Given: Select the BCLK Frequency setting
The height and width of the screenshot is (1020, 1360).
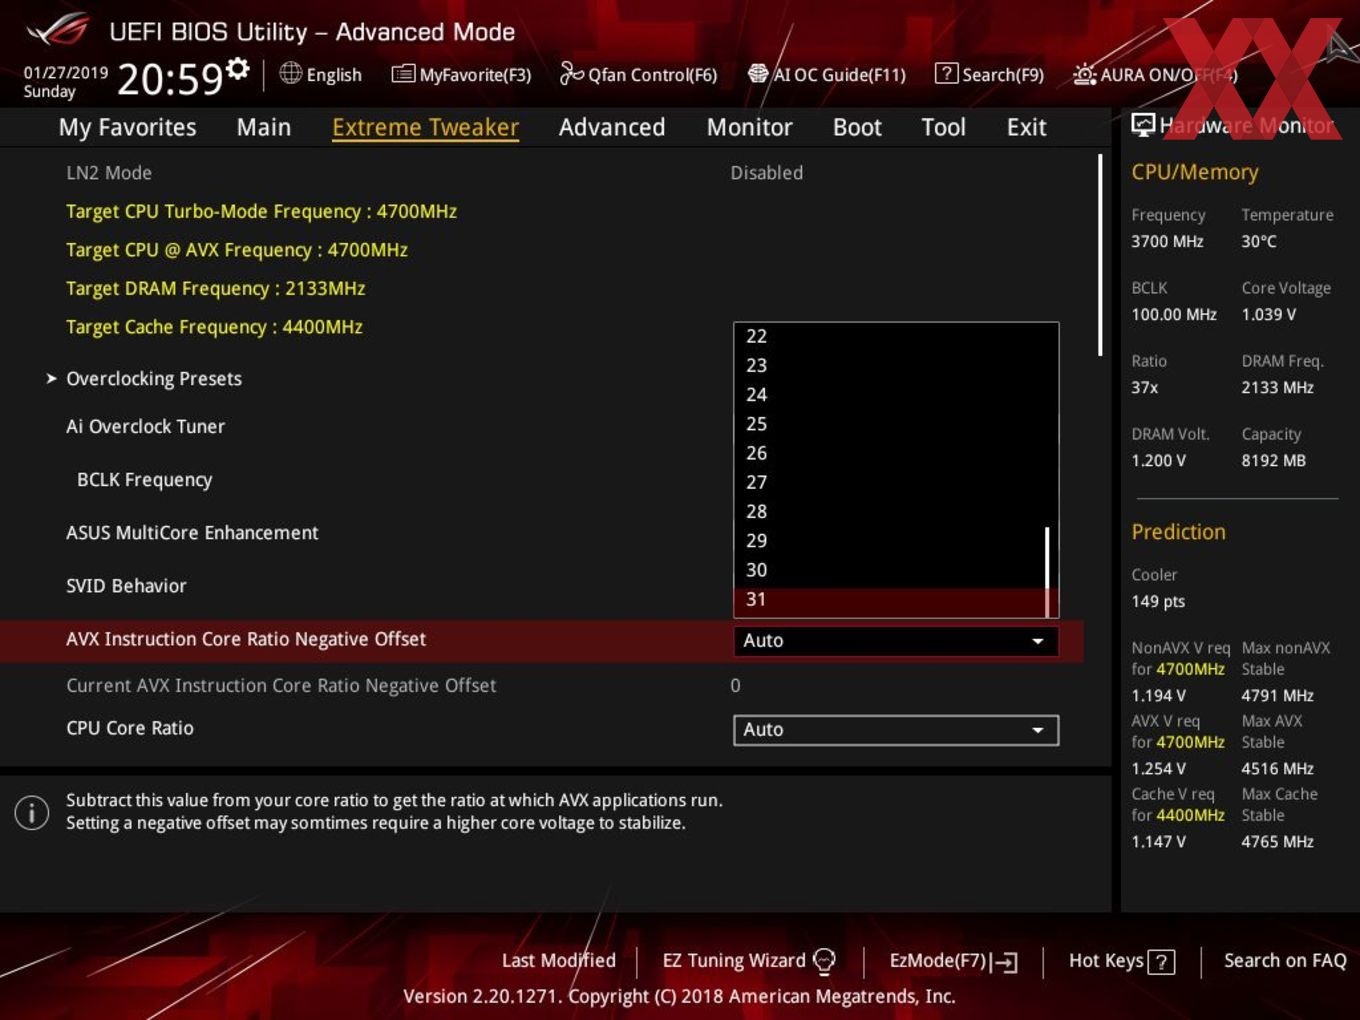Looking at the screenshot, I should coord(145,480).
